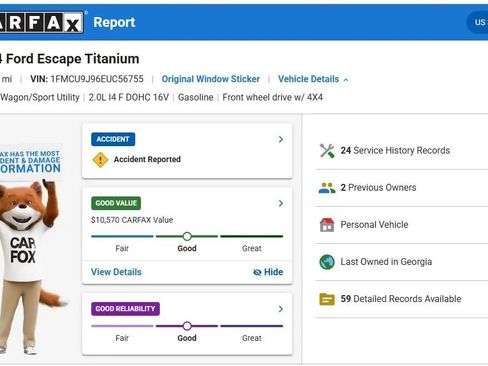Click the Great label under value gauge
488x366 pixels.
[x=252, y=248]
